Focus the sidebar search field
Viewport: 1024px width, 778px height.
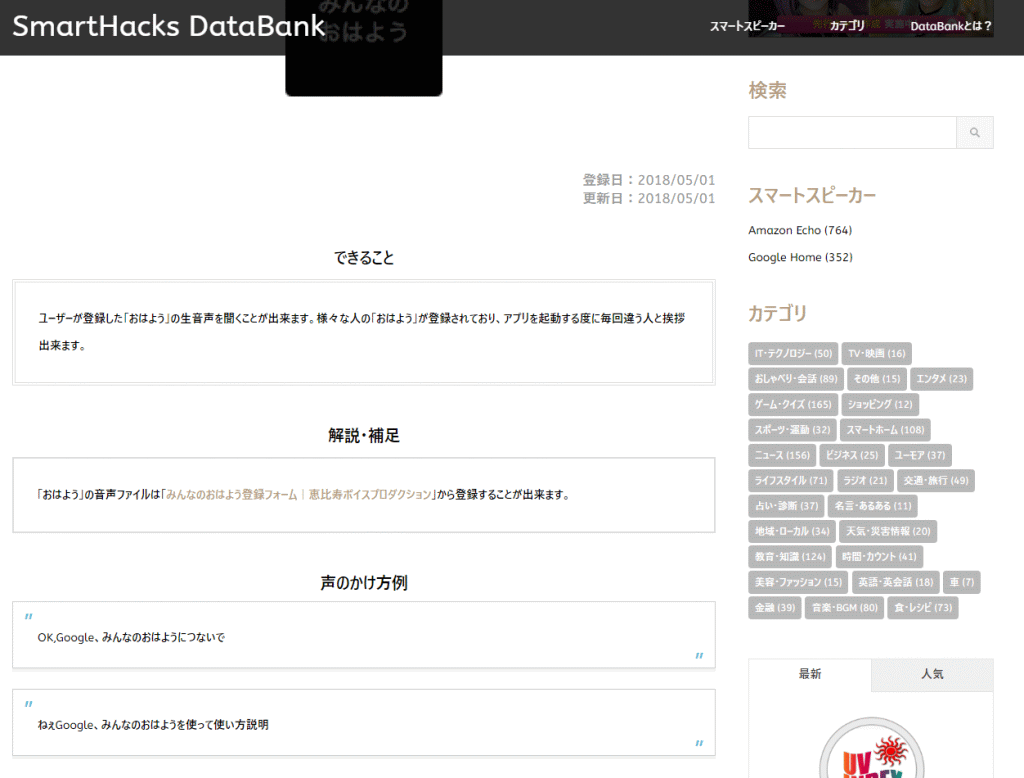[852, 133]
